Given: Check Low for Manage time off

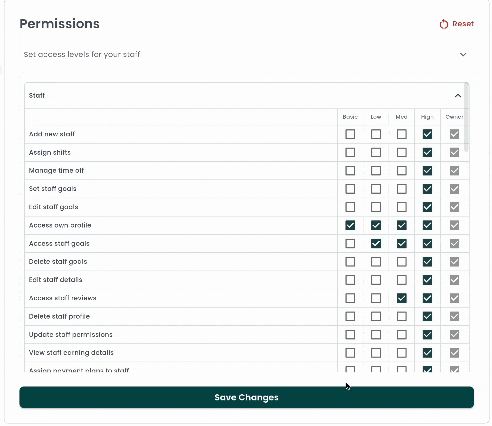Looking at the screenshot, I should click(x=376, y=171).
